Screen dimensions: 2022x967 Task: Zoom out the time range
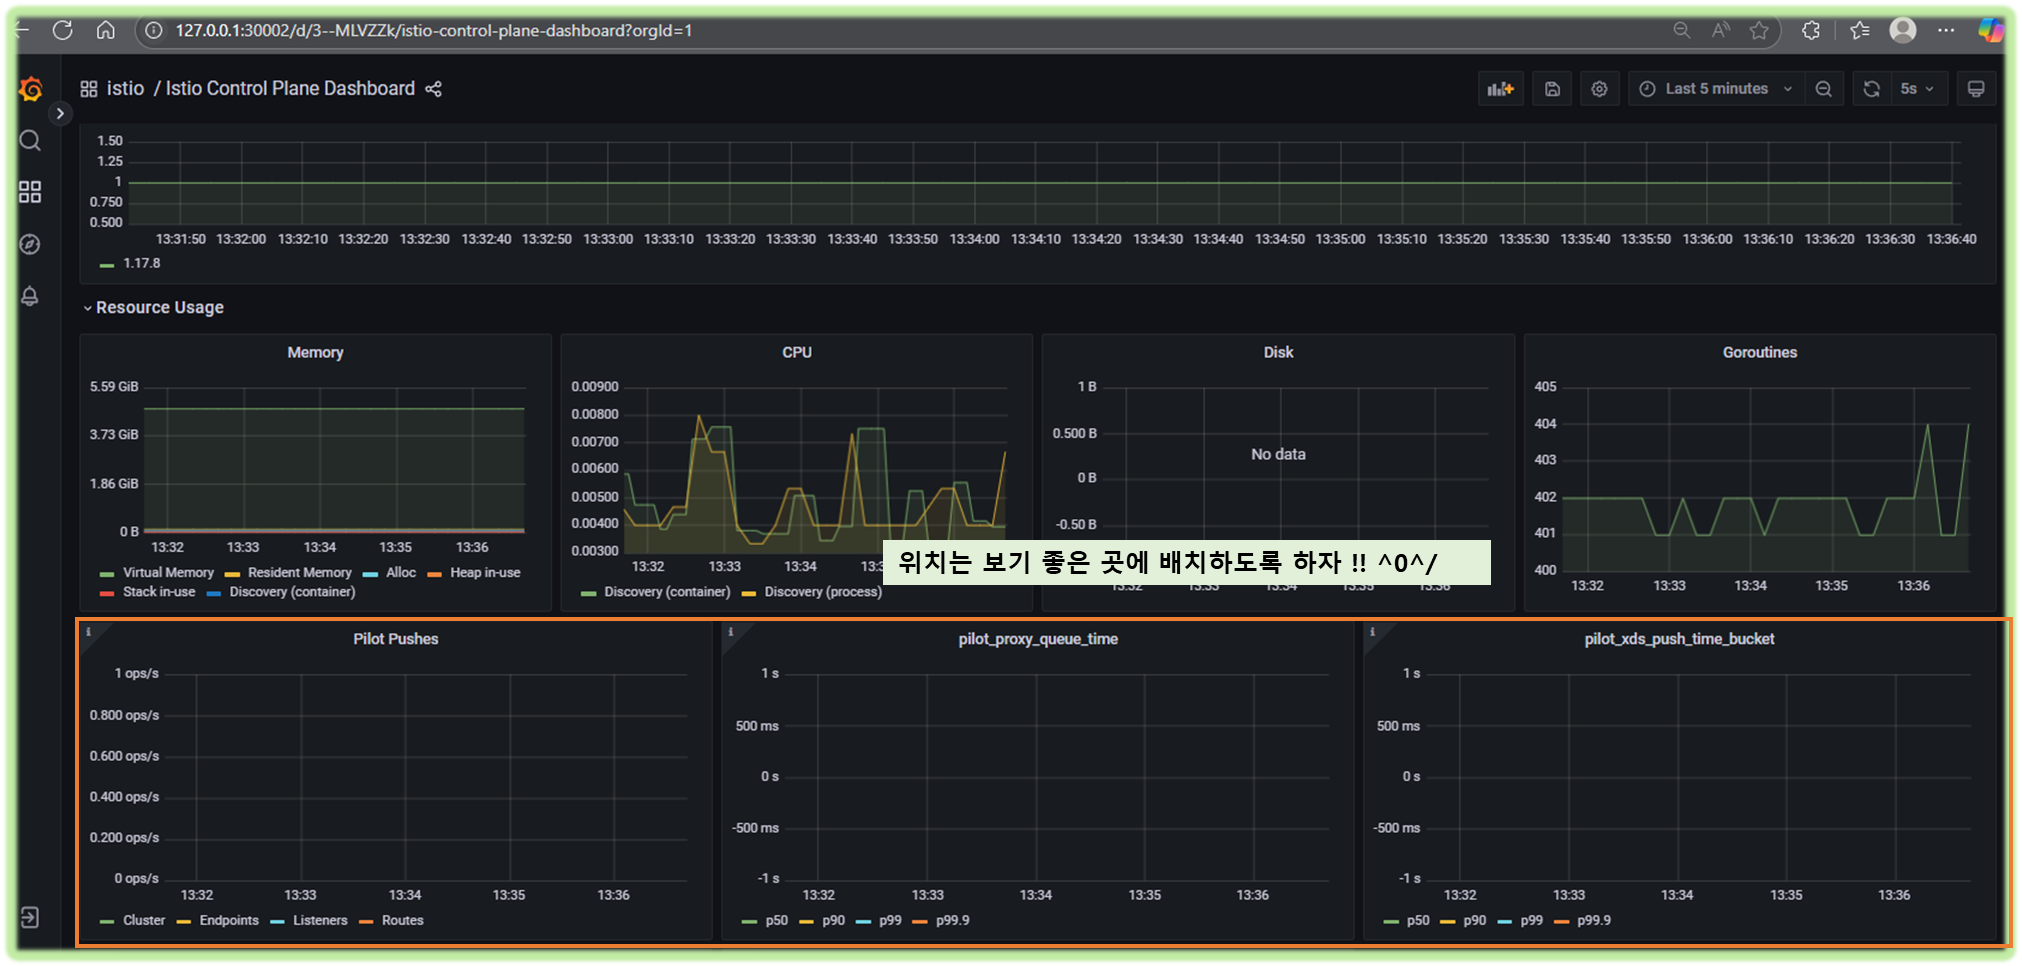[x=1823, y=89]
